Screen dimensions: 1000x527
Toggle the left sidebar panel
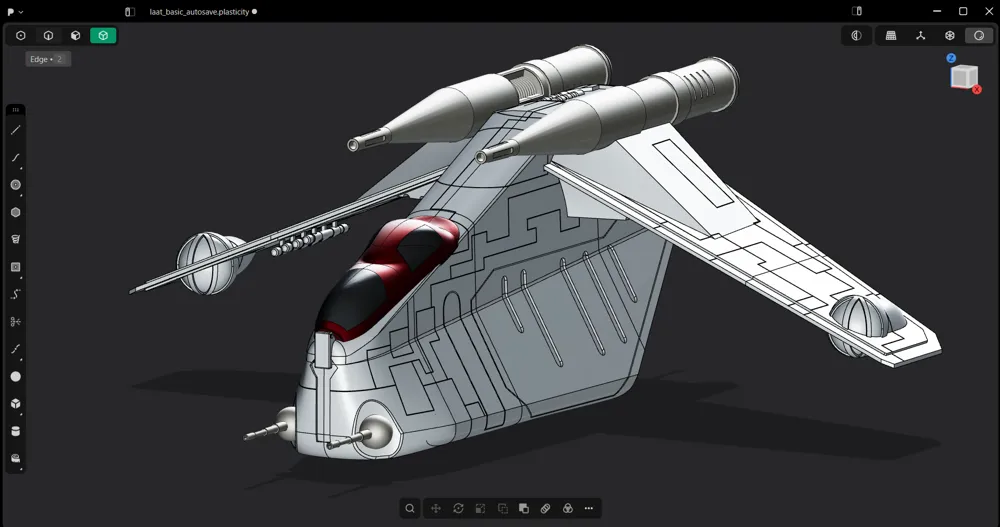click(x=130, y=11)
